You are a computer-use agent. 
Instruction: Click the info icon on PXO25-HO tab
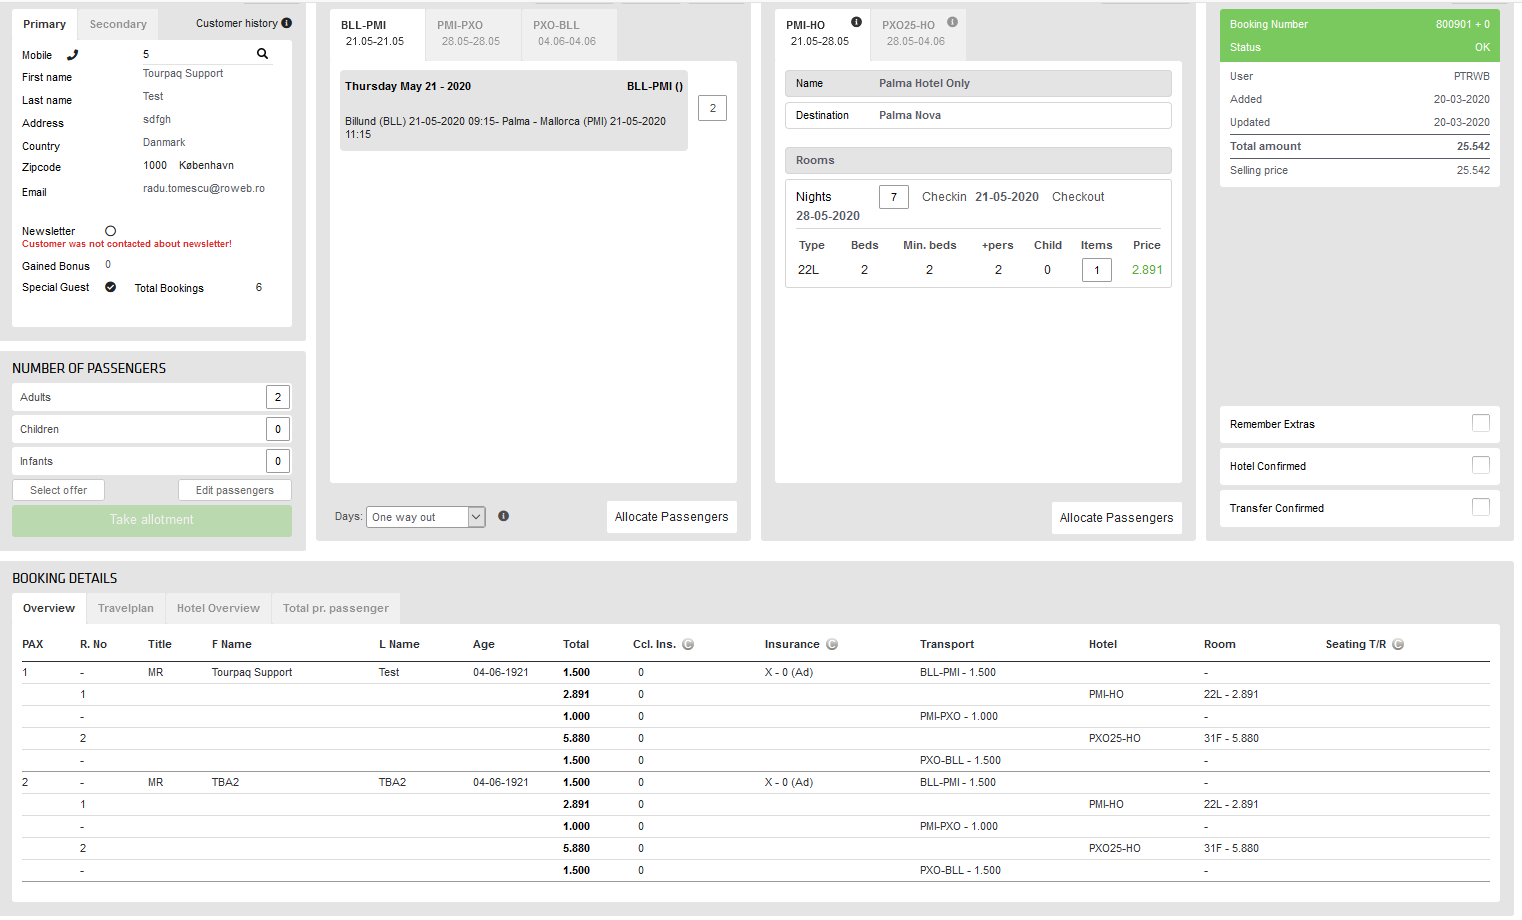(952, 22)
